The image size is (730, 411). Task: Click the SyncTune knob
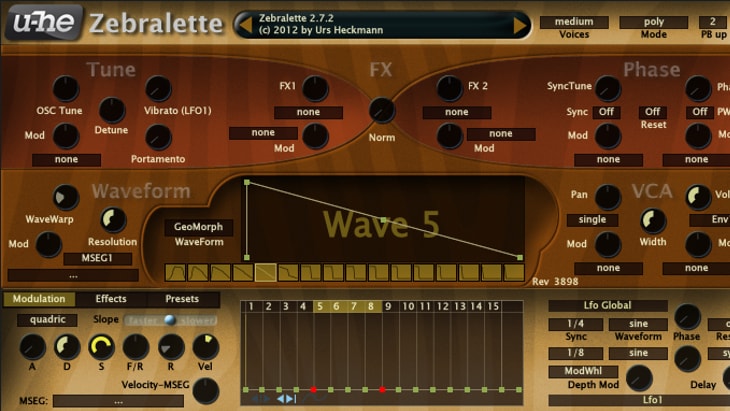tap(608, 88)
